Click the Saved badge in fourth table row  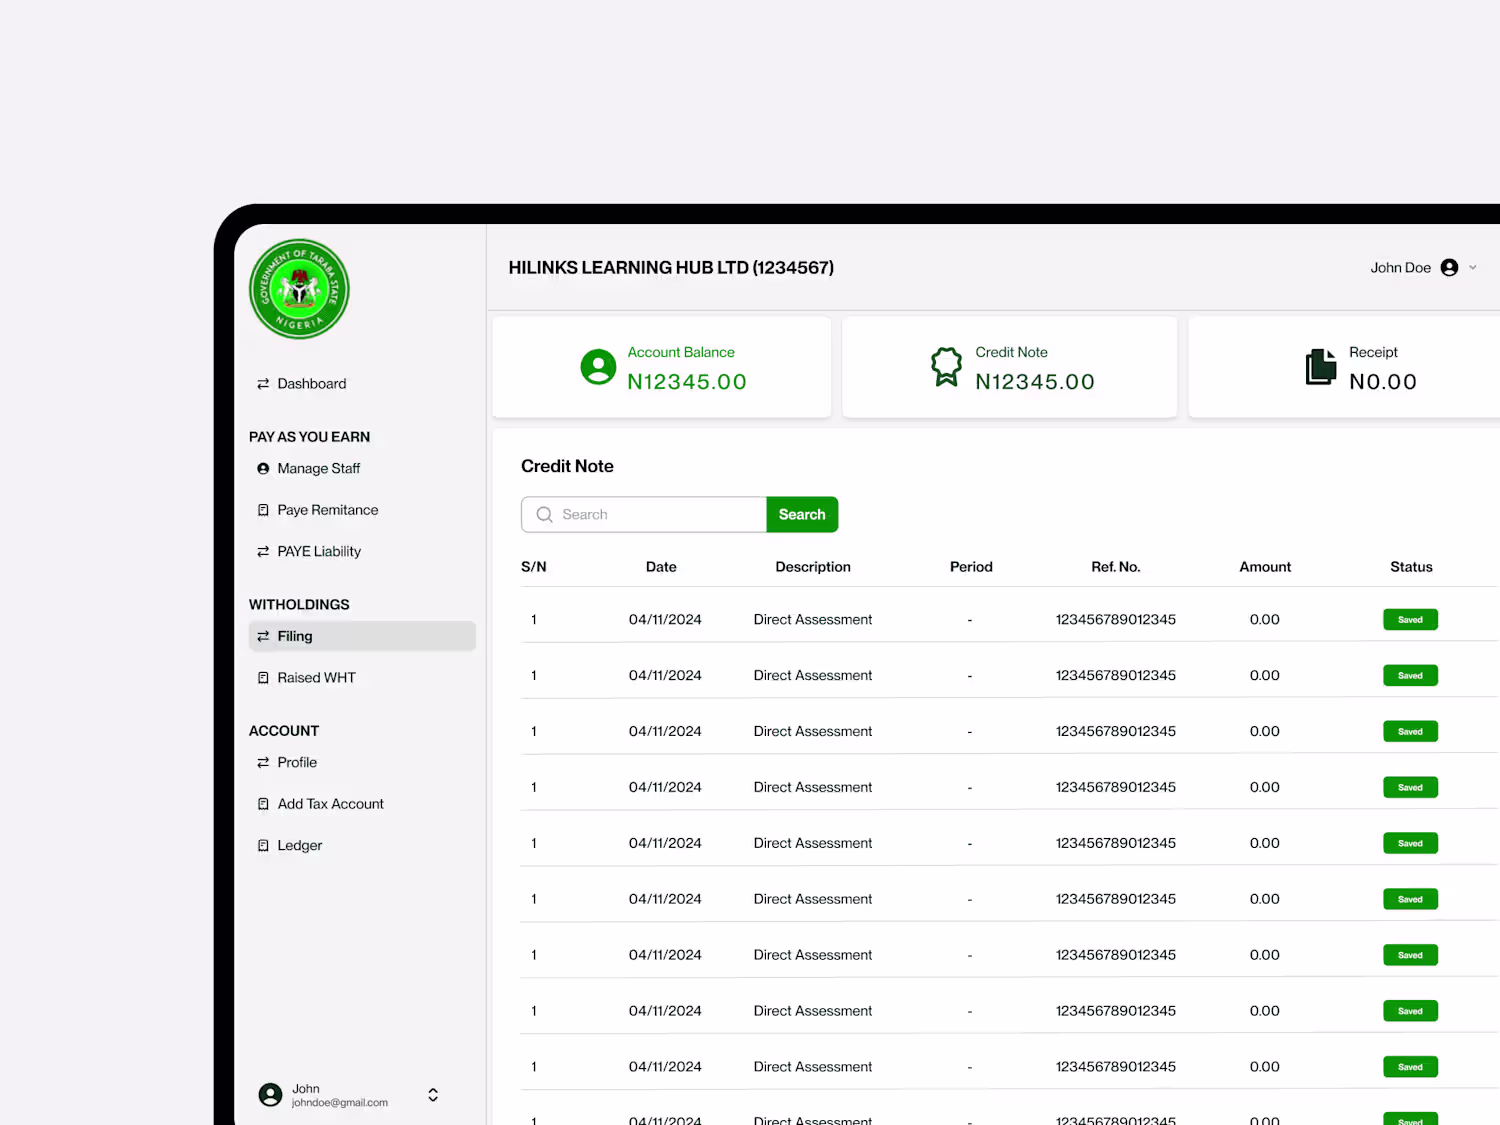(x=1410, y=788)
